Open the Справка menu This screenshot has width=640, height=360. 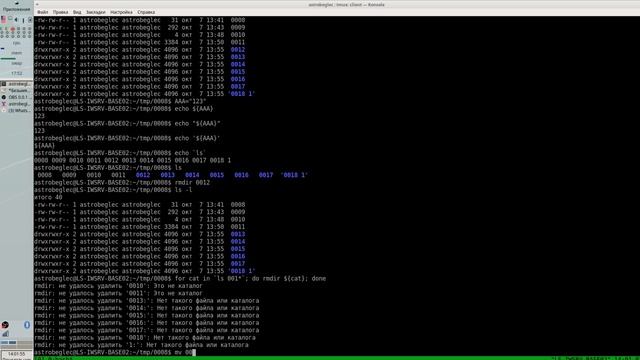point(146,12)
